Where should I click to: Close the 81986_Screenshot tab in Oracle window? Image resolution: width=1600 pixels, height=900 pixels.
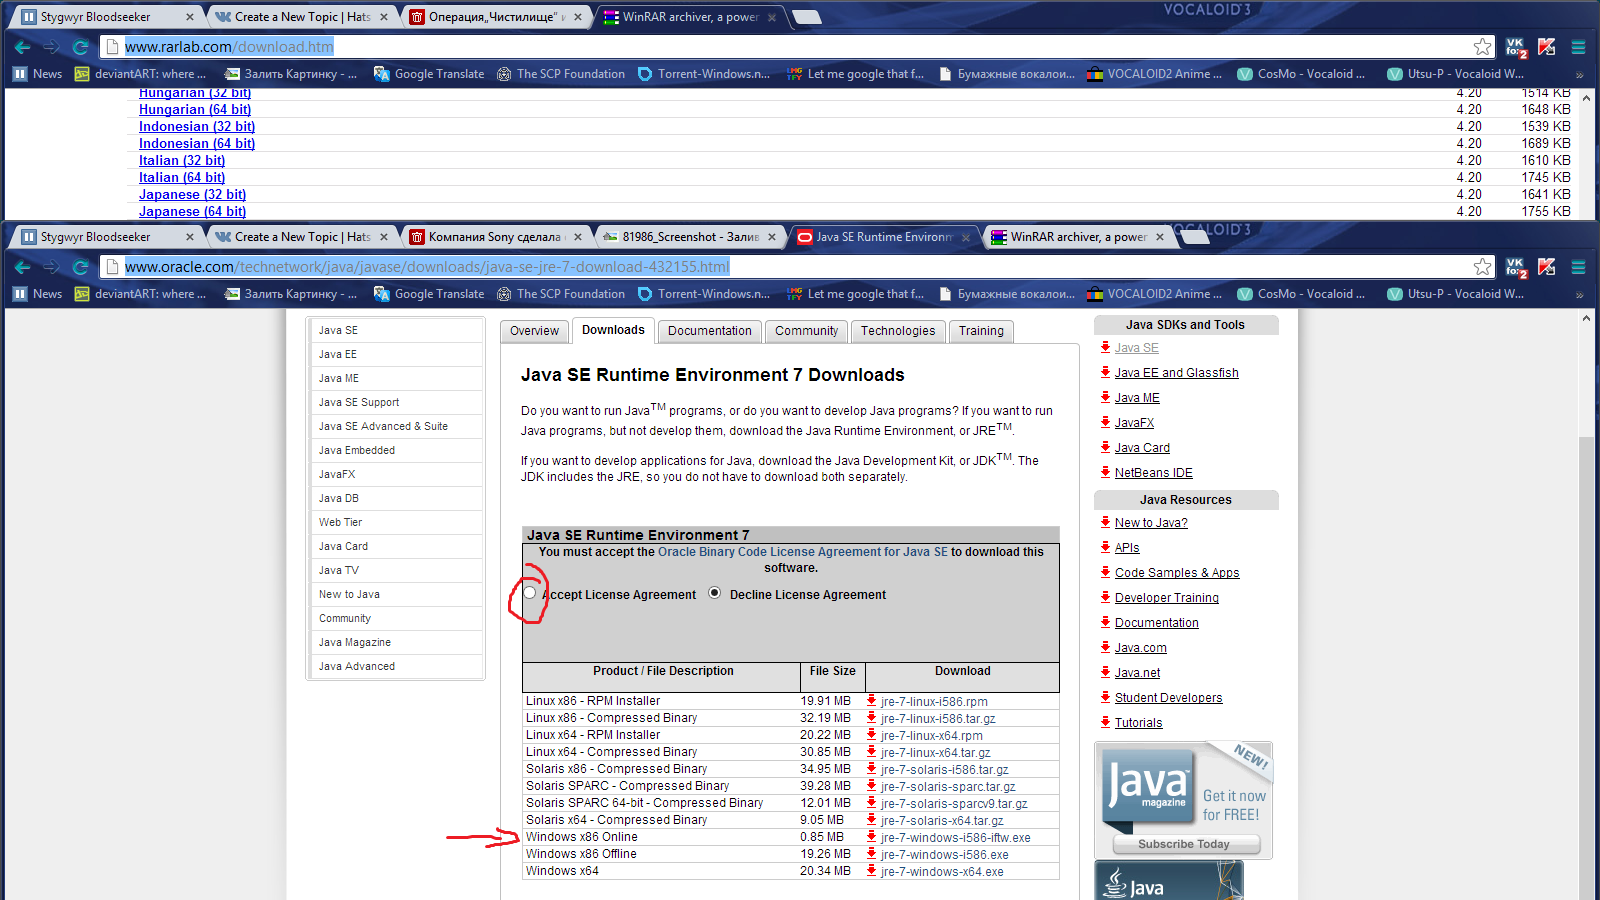772,237
